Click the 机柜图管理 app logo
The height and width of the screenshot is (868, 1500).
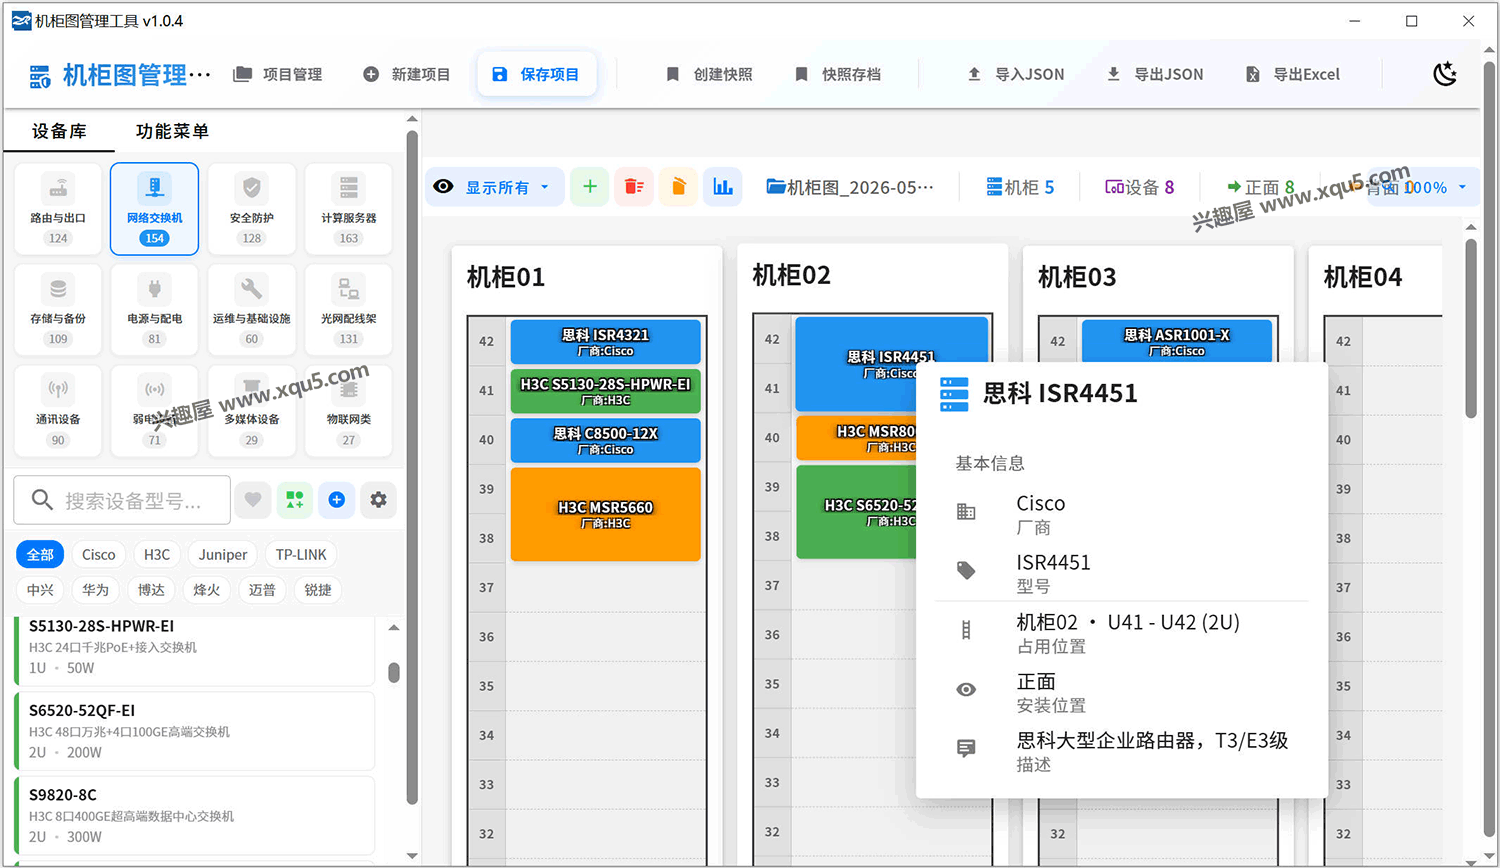point(120,75)
